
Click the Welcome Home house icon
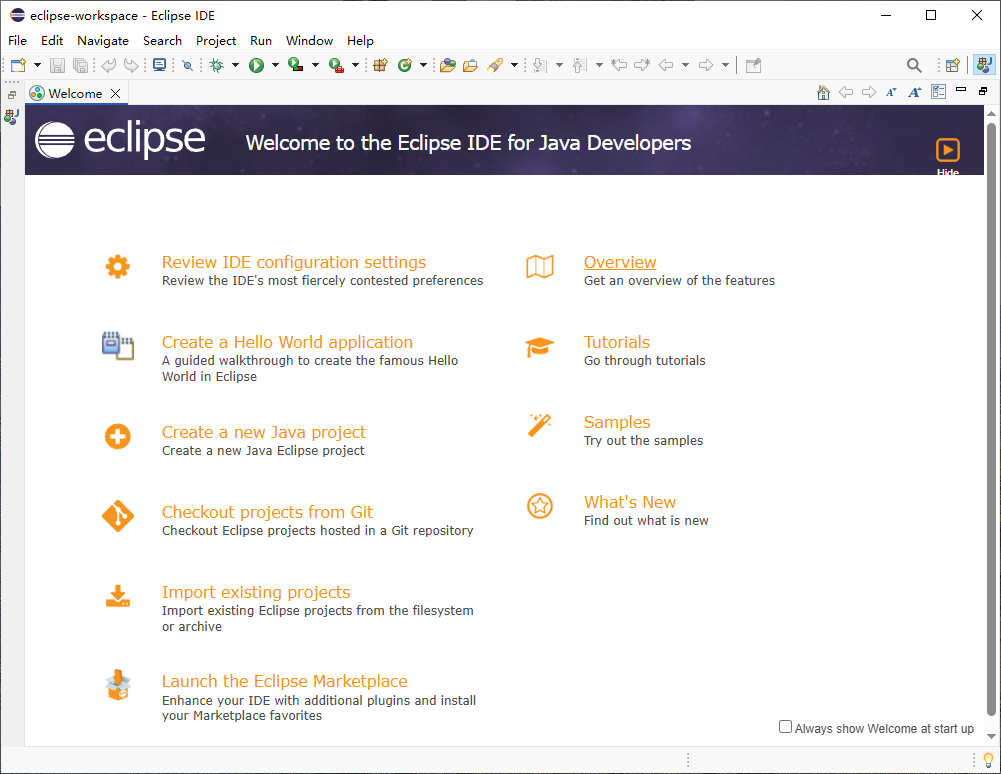tap(824, 93)
